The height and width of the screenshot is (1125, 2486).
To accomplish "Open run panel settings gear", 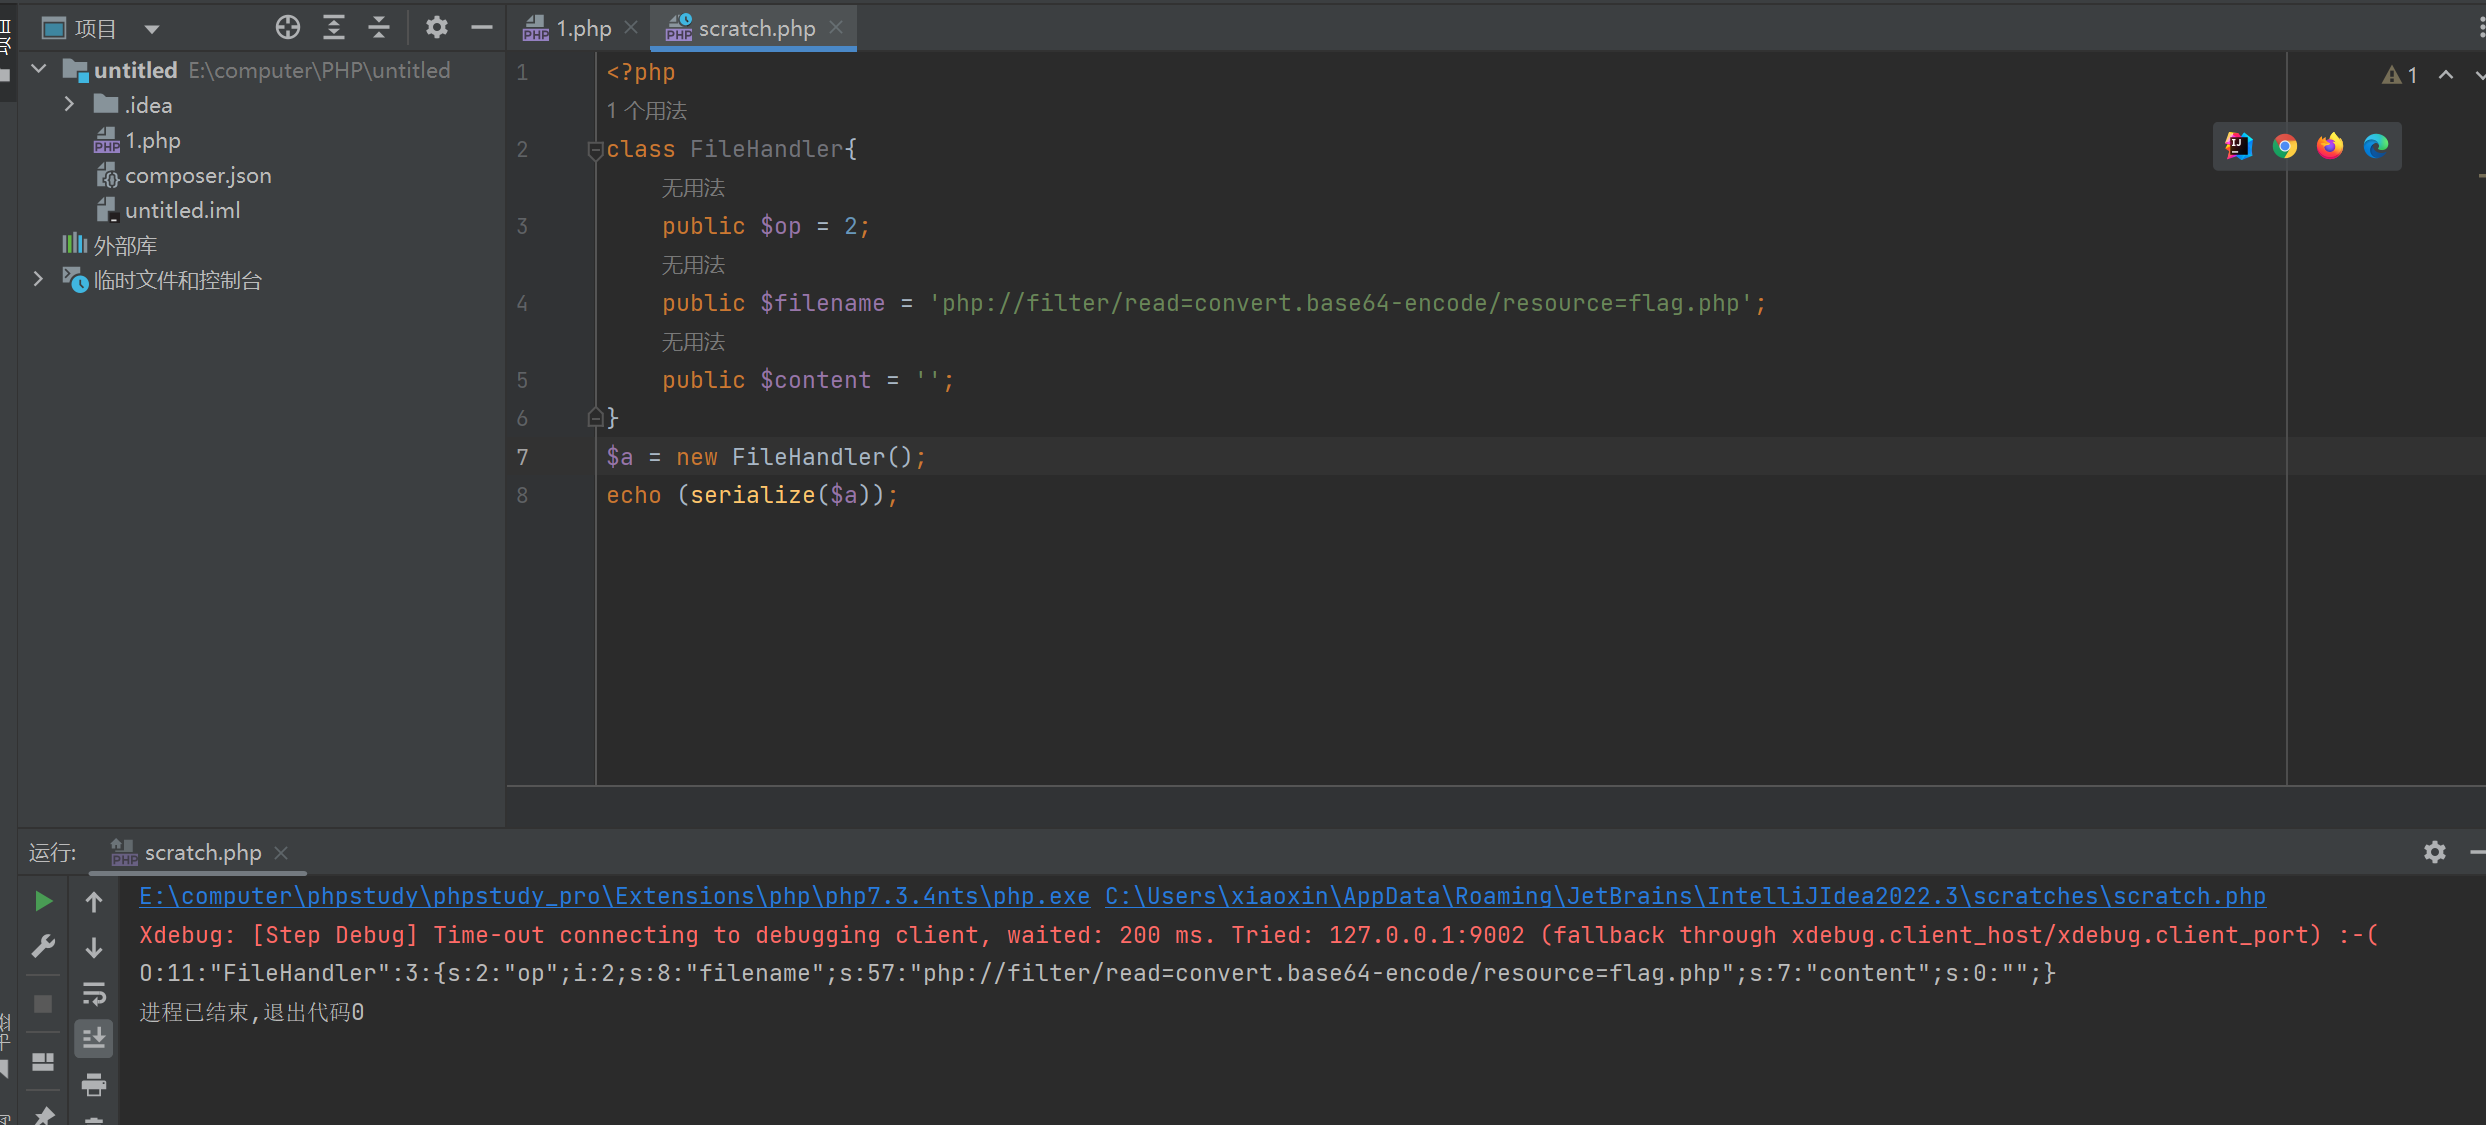I will click(x=2435, y=852).
